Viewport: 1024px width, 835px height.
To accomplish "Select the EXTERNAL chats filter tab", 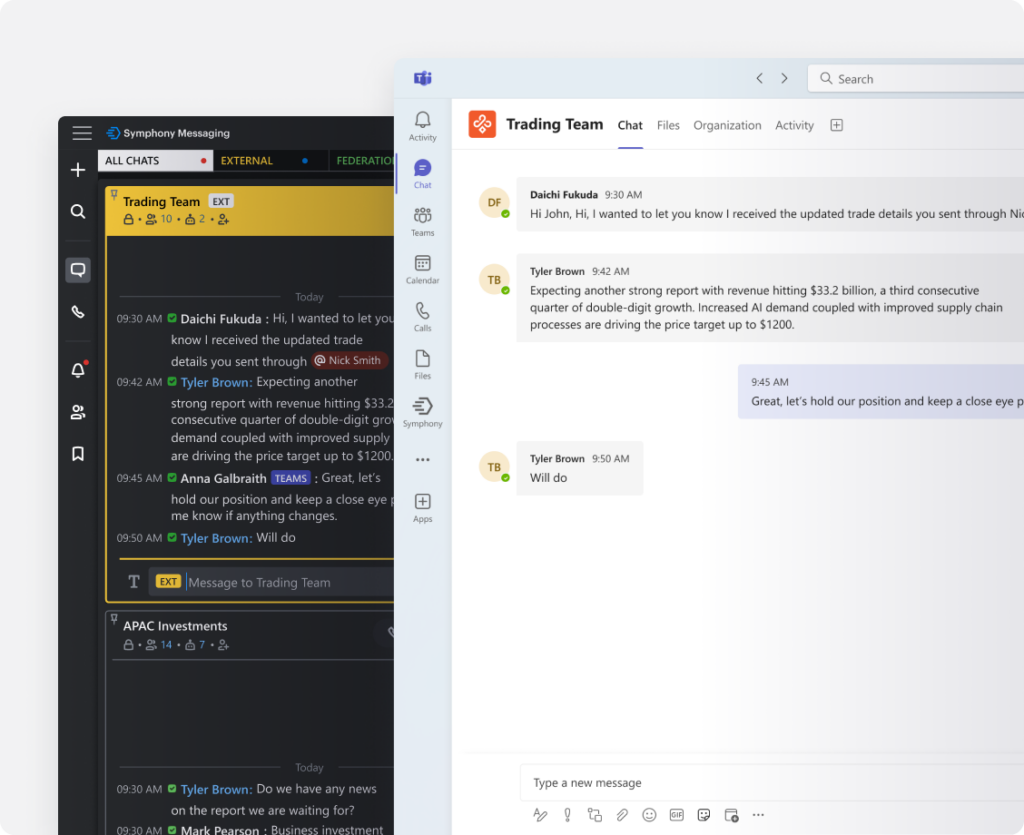I will [247, 160].
